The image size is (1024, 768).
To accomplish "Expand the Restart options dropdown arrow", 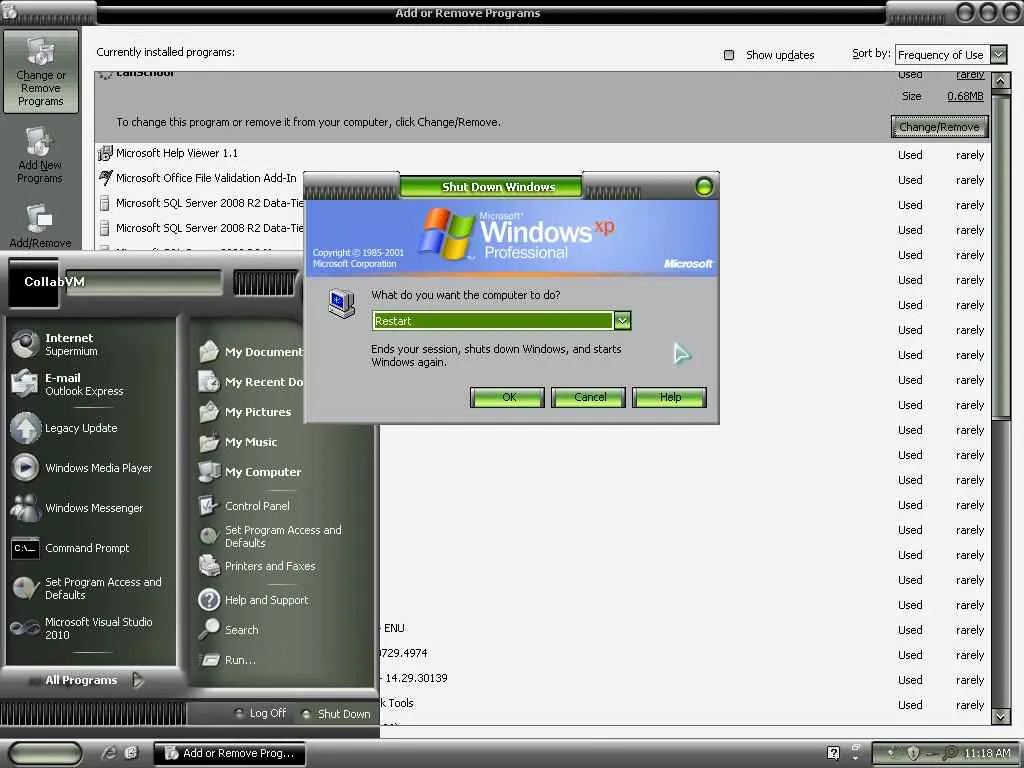I will pyautogui.click(x=622, y=321).
